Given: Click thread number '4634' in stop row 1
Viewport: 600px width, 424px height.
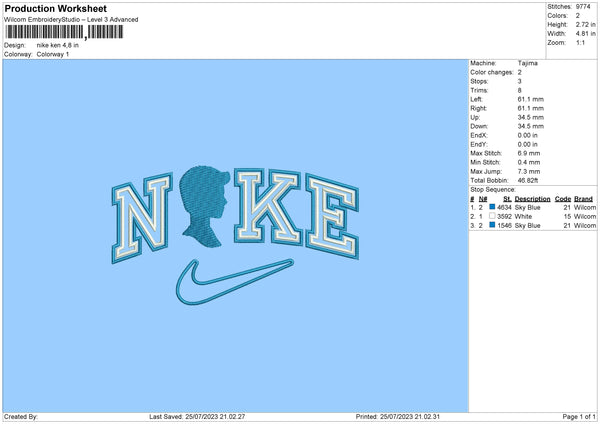Looking at the screenshot, I should 504,207.
